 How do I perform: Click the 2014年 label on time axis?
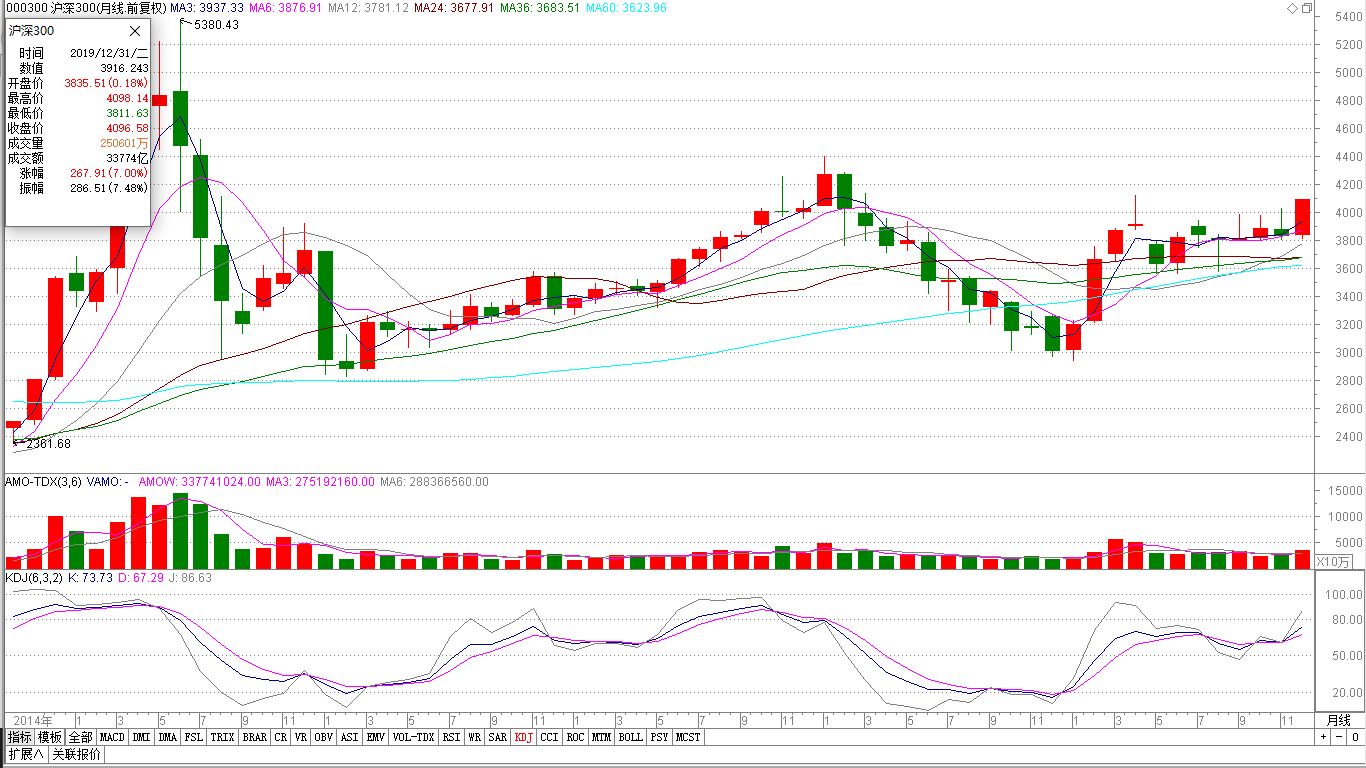pos(34,720)
